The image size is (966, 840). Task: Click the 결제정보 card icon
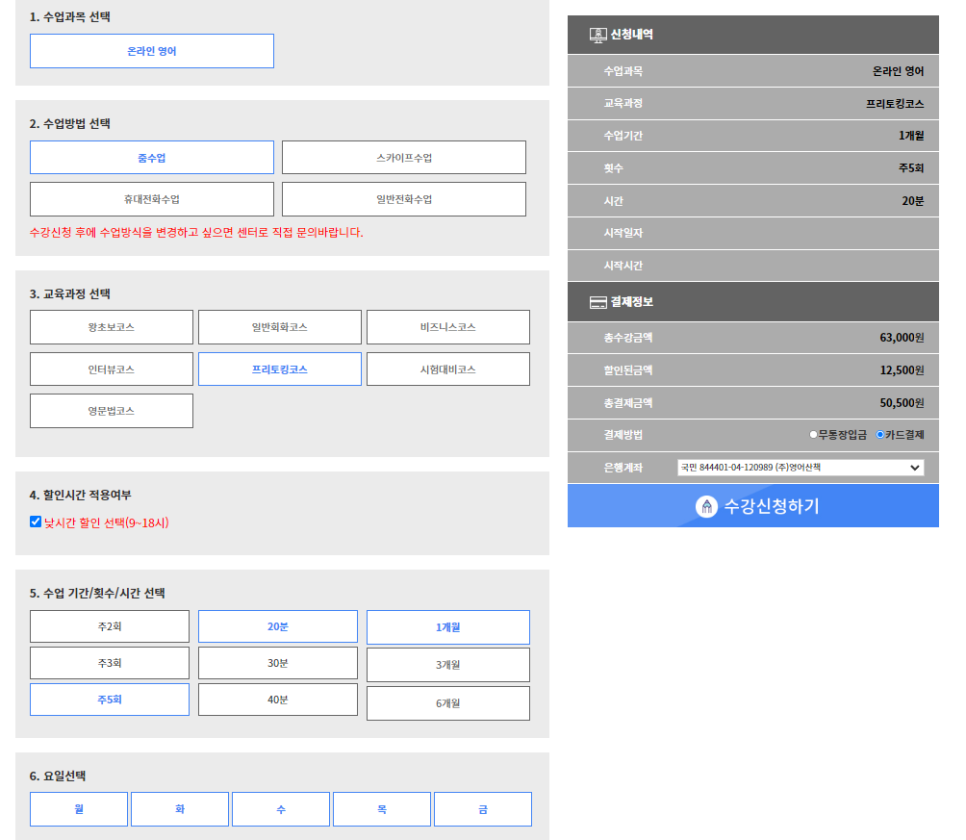598,303
